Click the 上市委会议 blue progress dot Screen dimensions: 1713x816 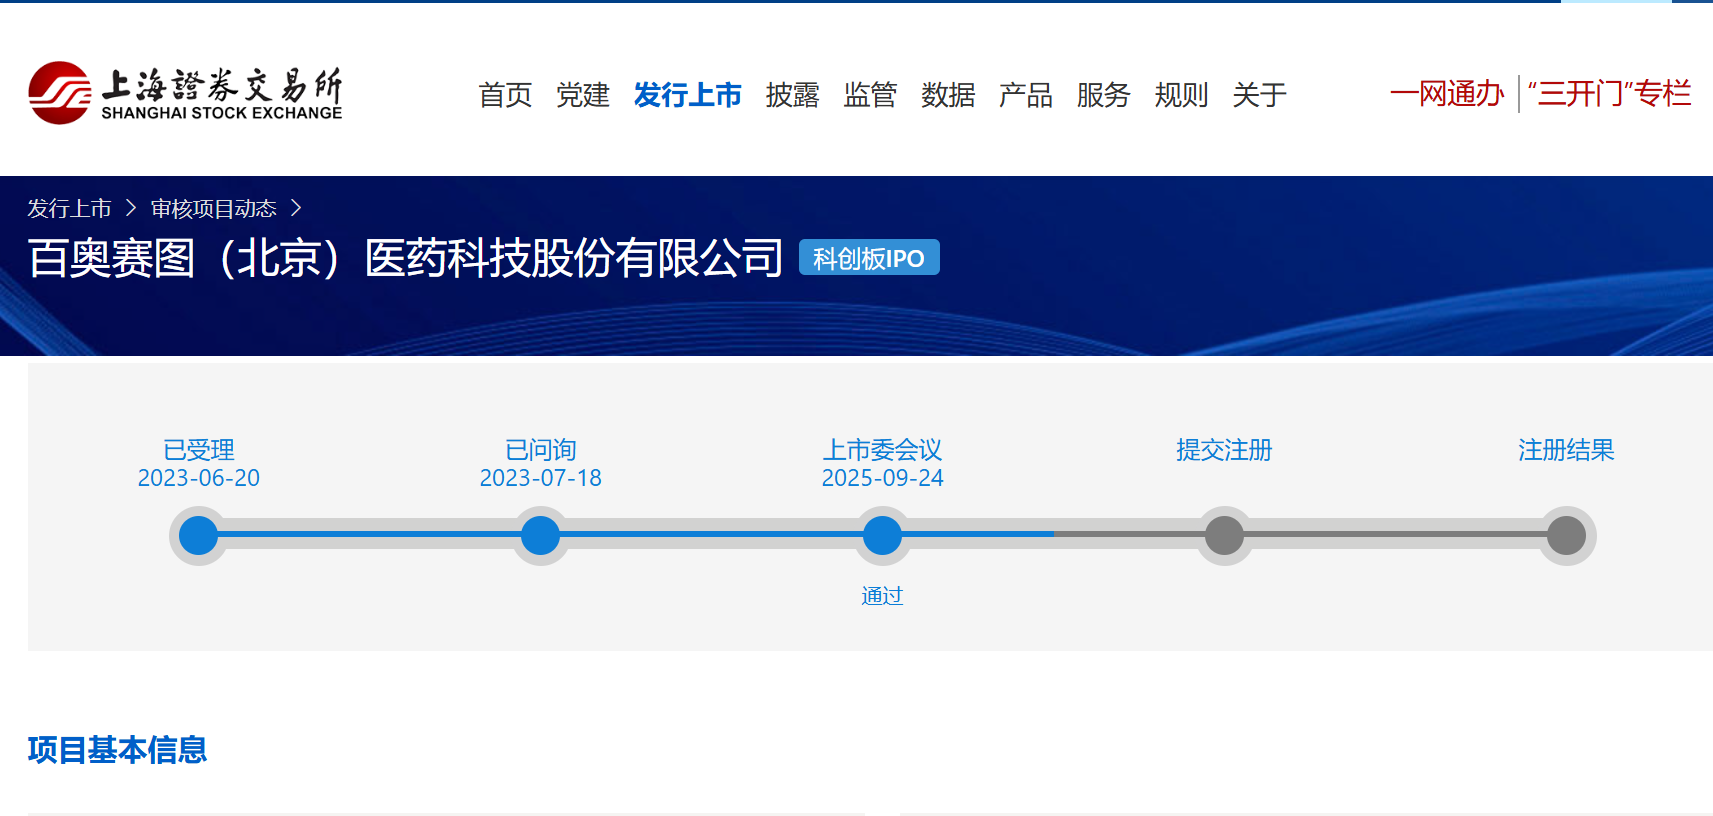882,536
